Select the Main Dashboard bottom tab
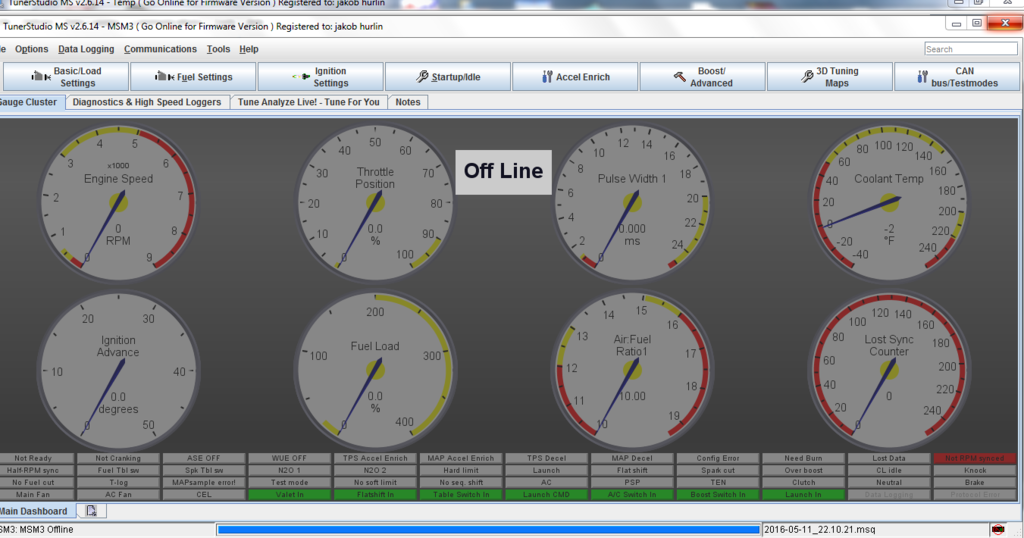1024x538 pixels. 36,511
